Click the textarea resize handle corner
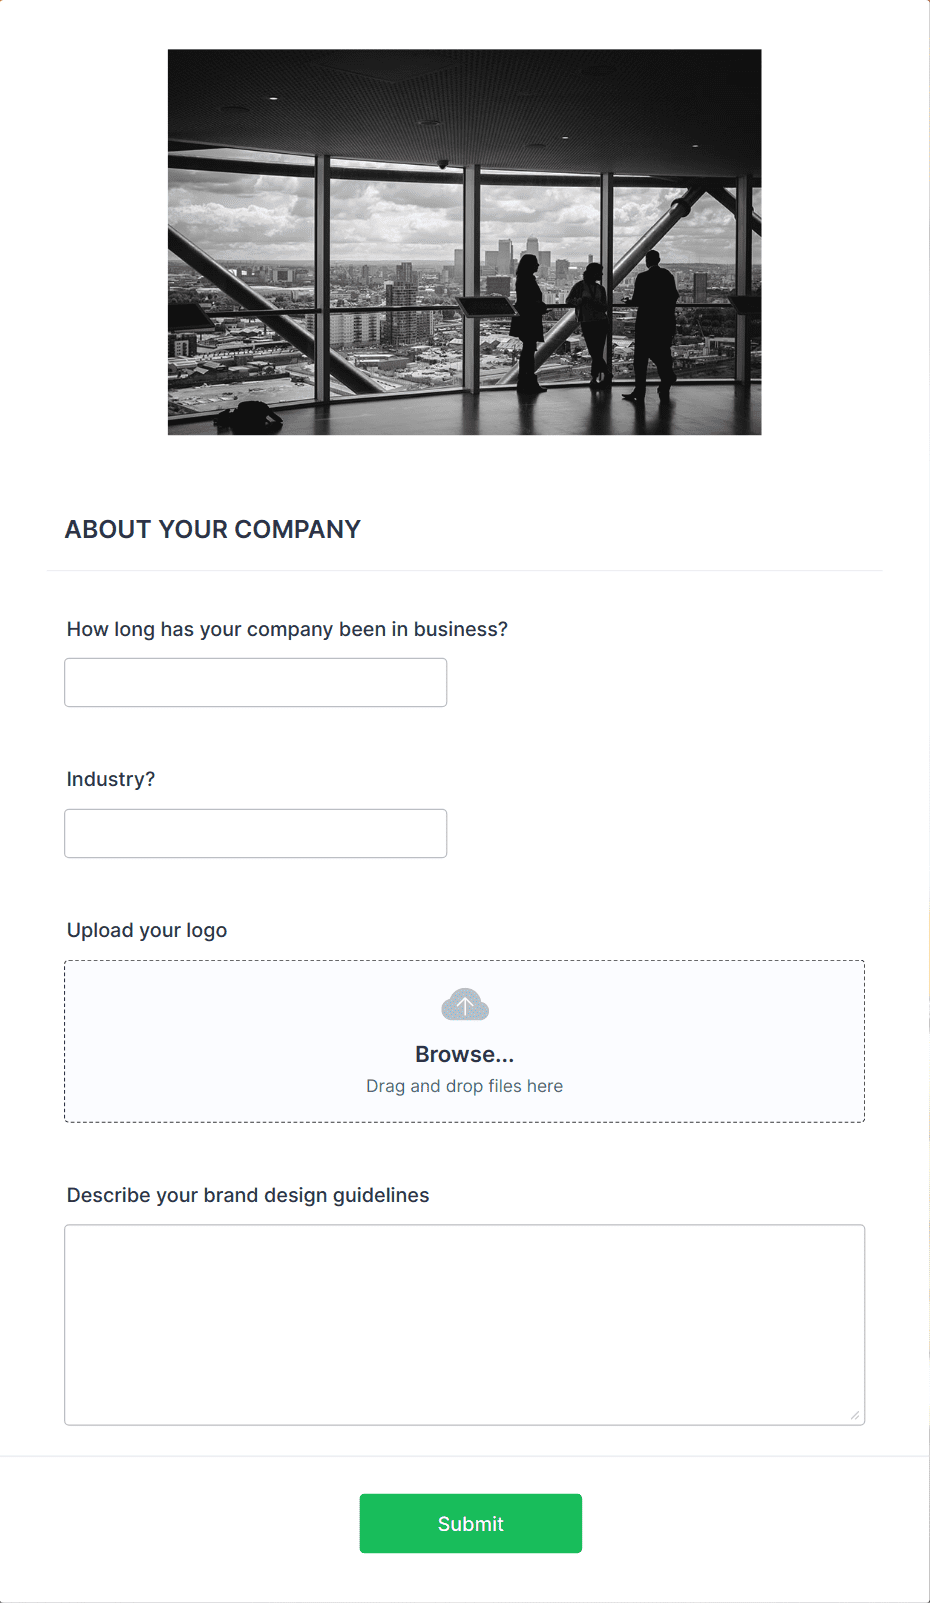The height and width of the screenshot is (1603, 930). [855, 1415]
